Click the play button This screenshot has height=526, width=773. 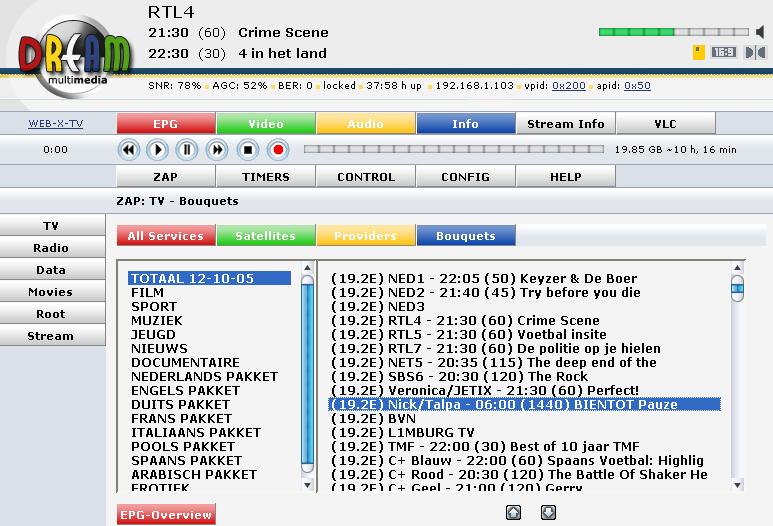[158, 150]
